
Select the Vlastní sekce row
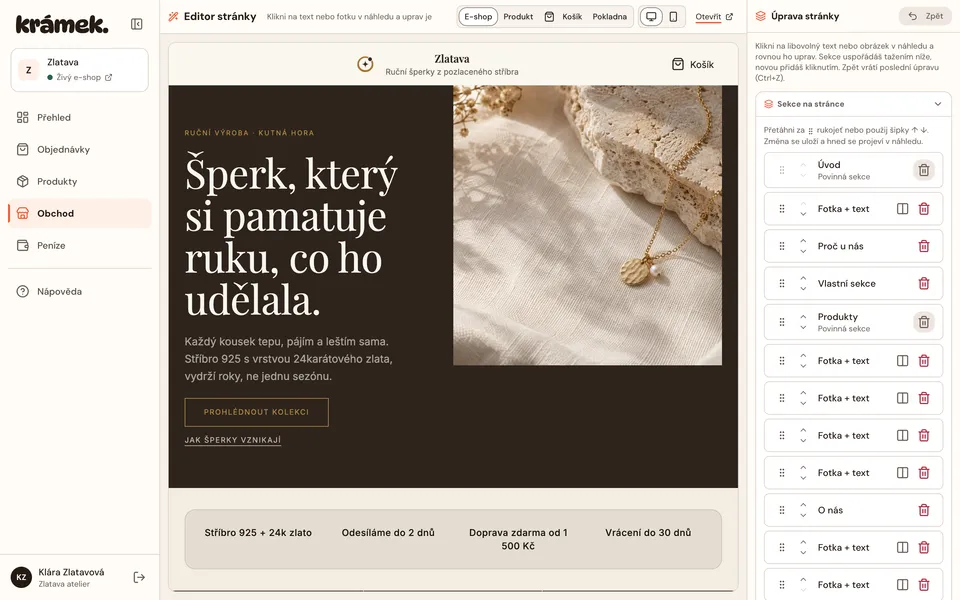point(853,283)
